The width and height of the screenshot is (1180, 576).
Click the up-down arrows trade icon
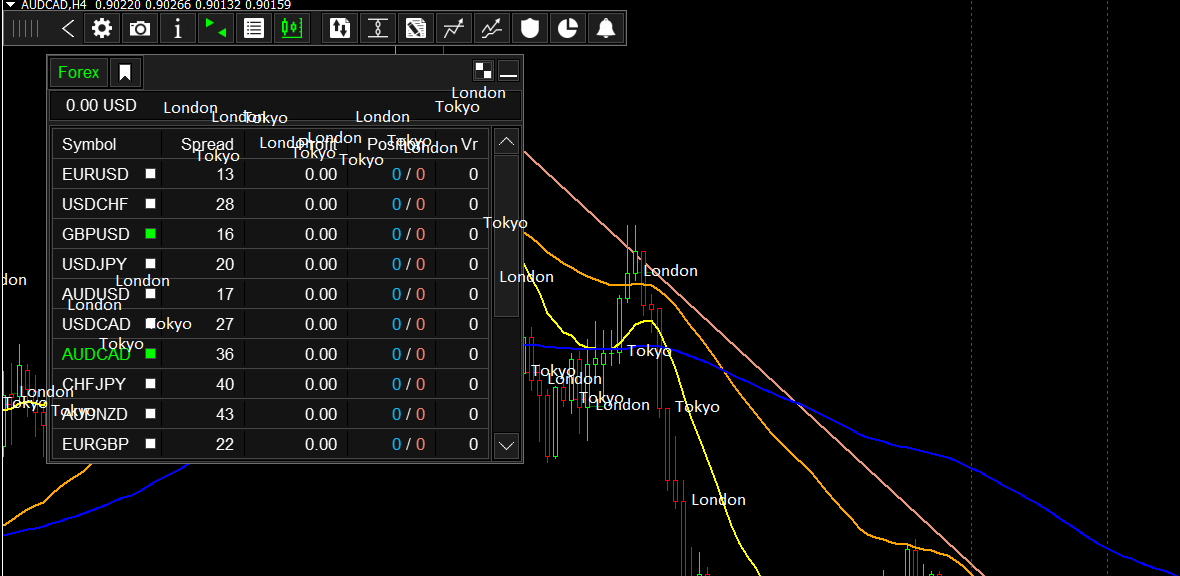click(339, 29)
